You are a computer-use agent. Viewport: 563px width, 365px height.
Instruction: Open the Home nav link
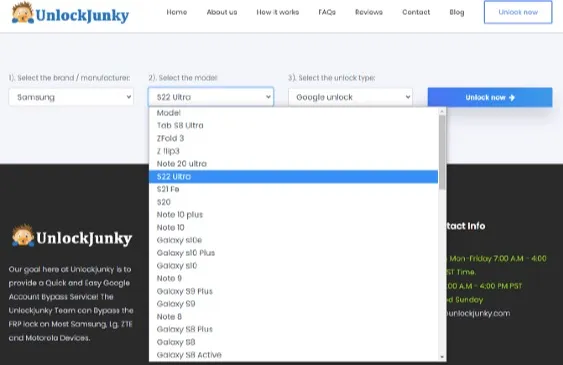coord(177,12)
